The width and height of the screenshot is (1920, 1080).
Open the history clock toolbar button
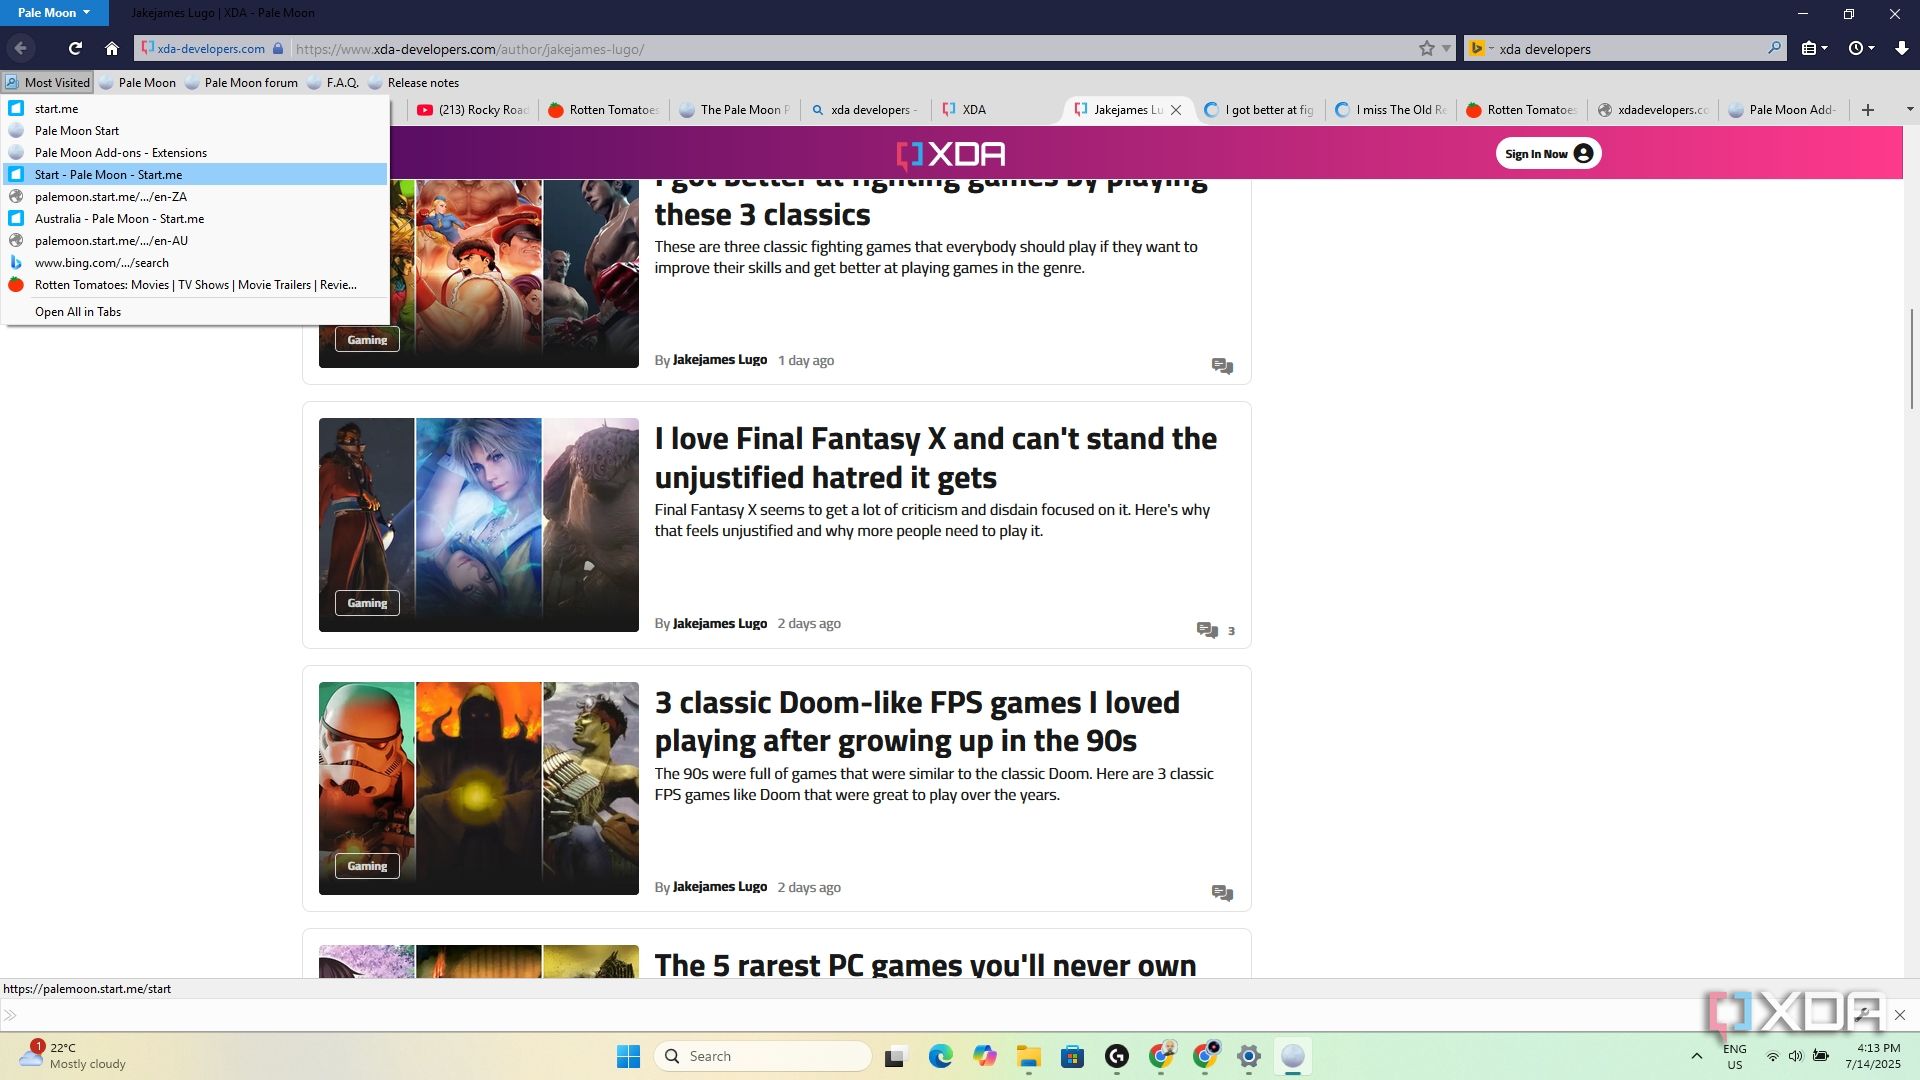(1858, 48)
